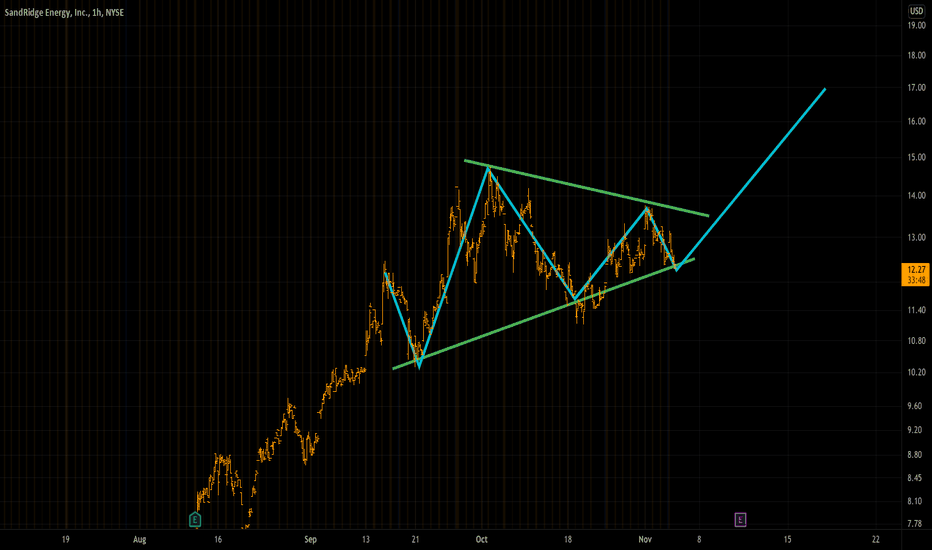Click the 15.00 price axis label
This screenshot has width=932, height=550.
(x=917, y=158)
